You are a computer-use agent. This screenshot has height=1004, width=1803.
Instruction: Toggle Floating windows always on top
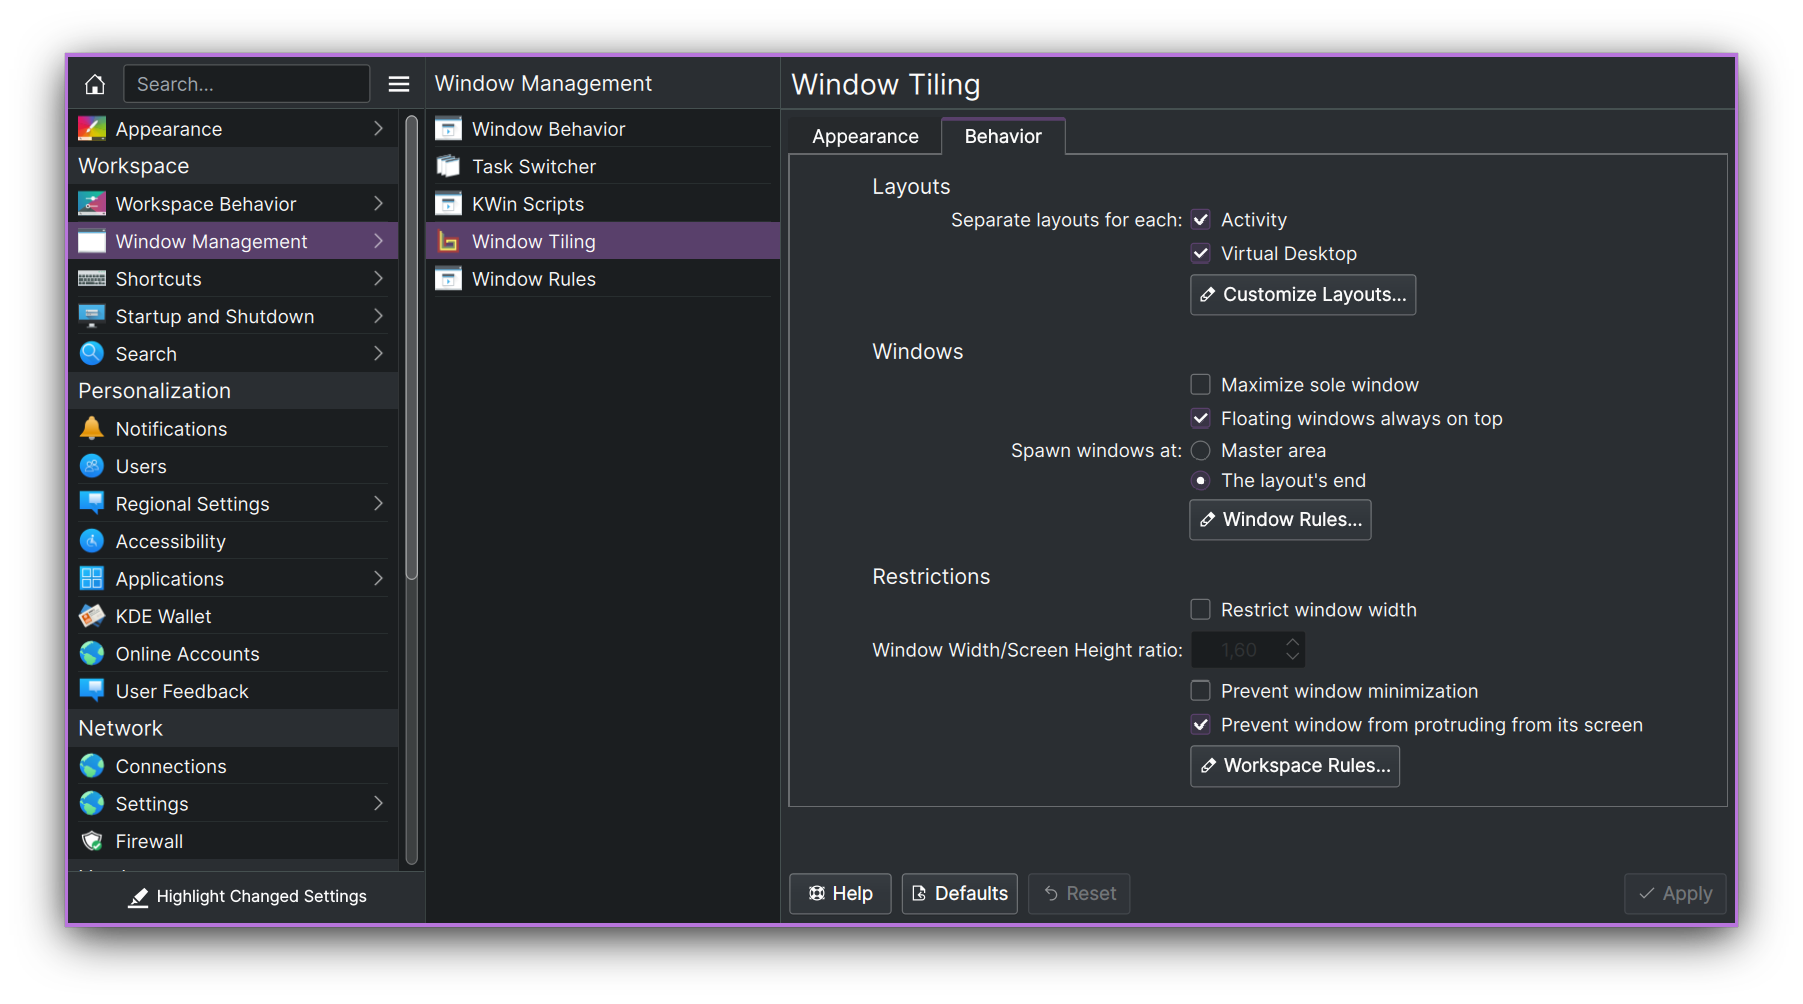pyautogui.click(x=1201, y=419)
